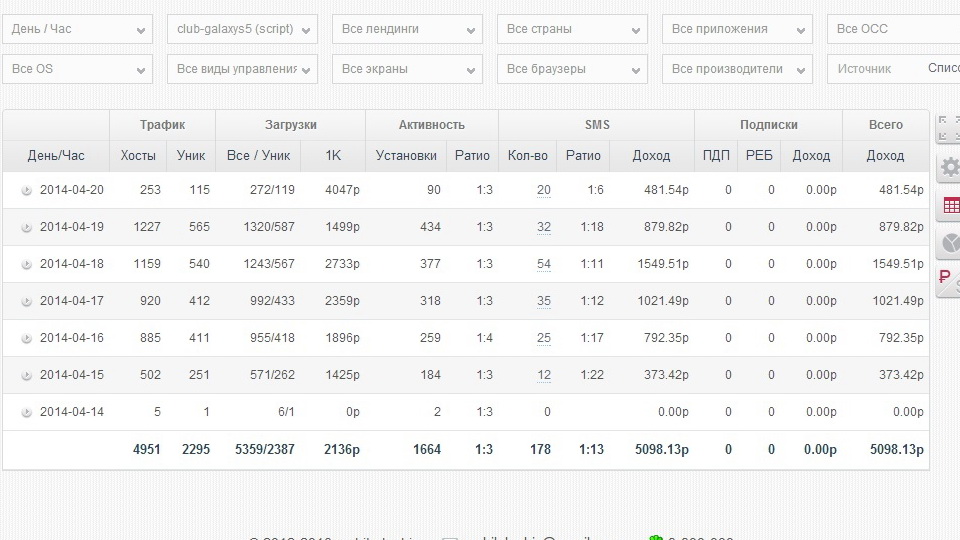The image size is (960, 540).
Task: Open settings gear in right sidebar
Action: coord(949,167)
